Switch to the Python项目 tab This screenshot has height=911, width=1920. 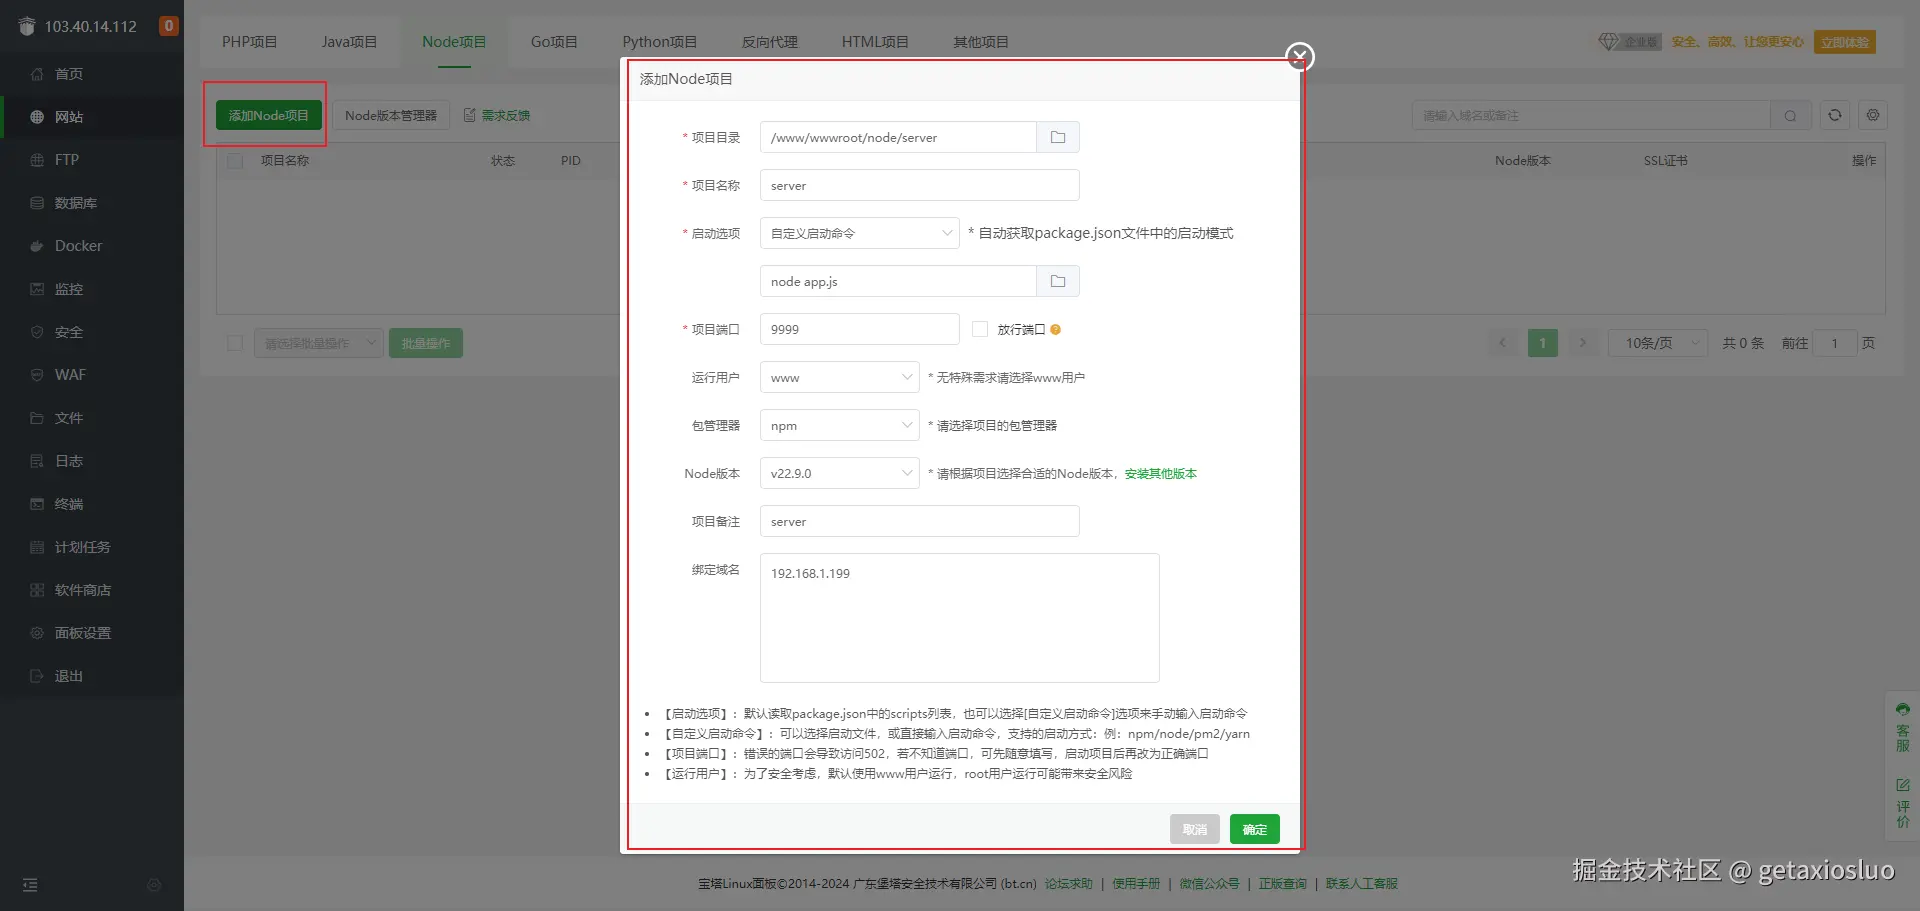click(660, 42)
